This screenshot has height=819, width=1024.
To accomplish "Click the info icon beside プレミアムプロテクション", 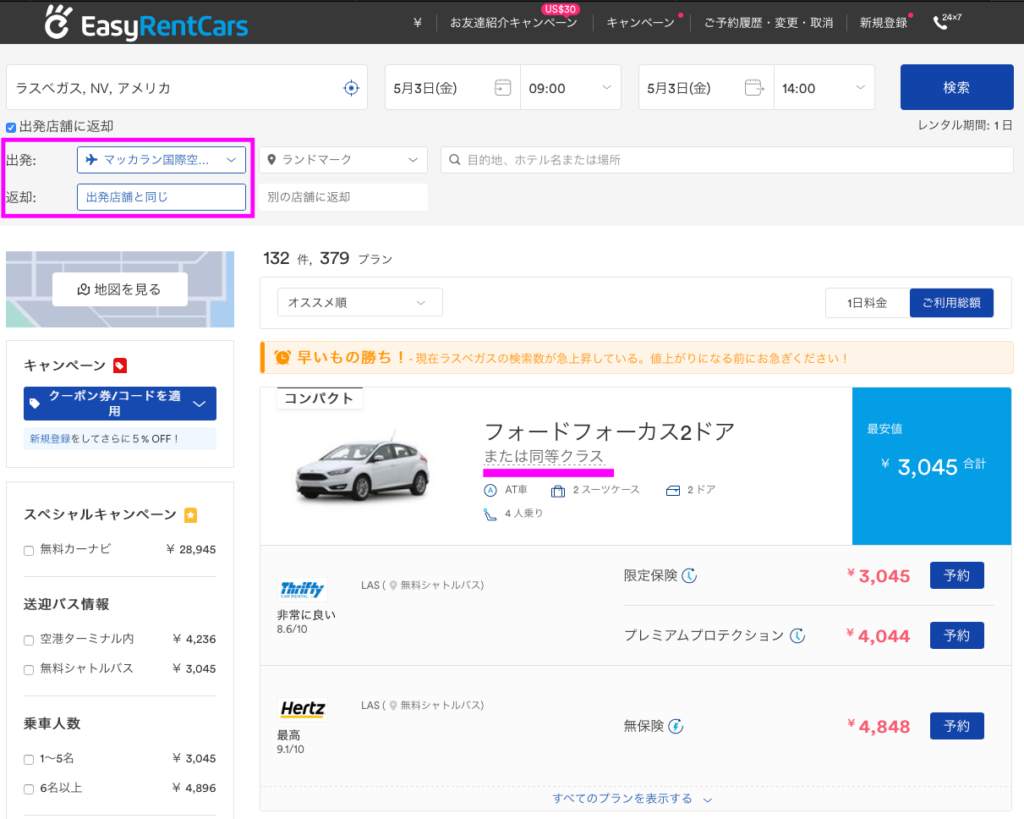I will 797,635.
